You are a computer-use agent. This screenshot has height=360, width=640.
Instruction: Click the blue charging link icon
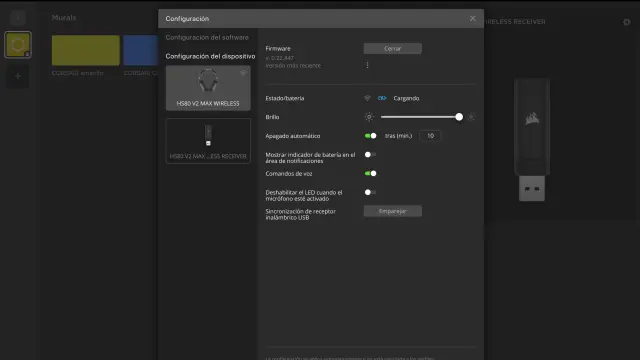(382, 98)
